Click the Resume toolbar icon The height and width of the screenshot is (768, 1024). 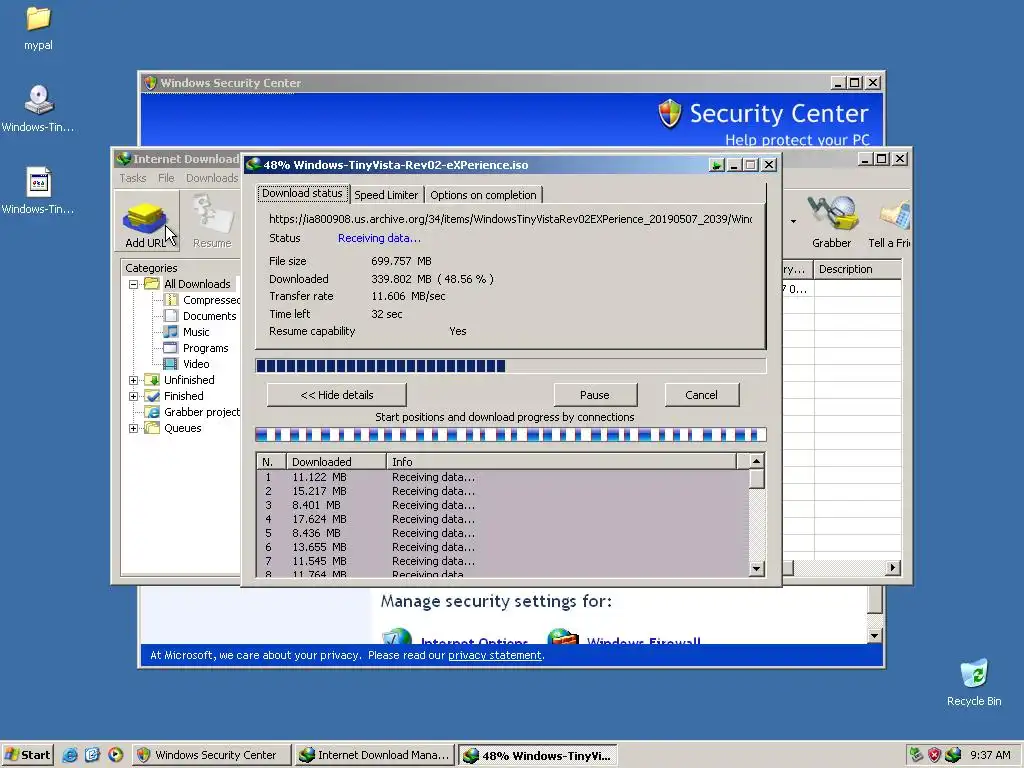[212, 221]
